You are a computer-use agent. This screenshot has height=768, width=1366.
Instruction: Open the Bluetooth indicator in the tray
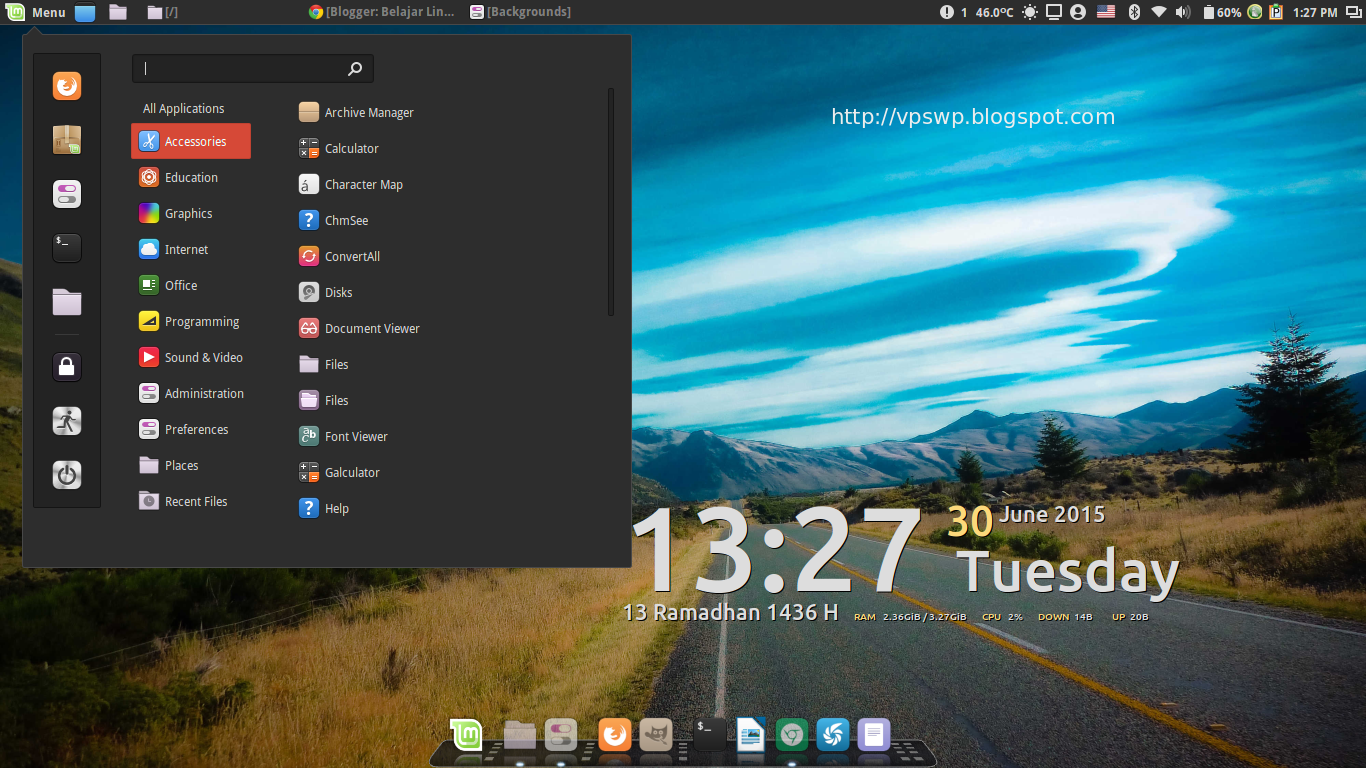[x=1134, y=12]
